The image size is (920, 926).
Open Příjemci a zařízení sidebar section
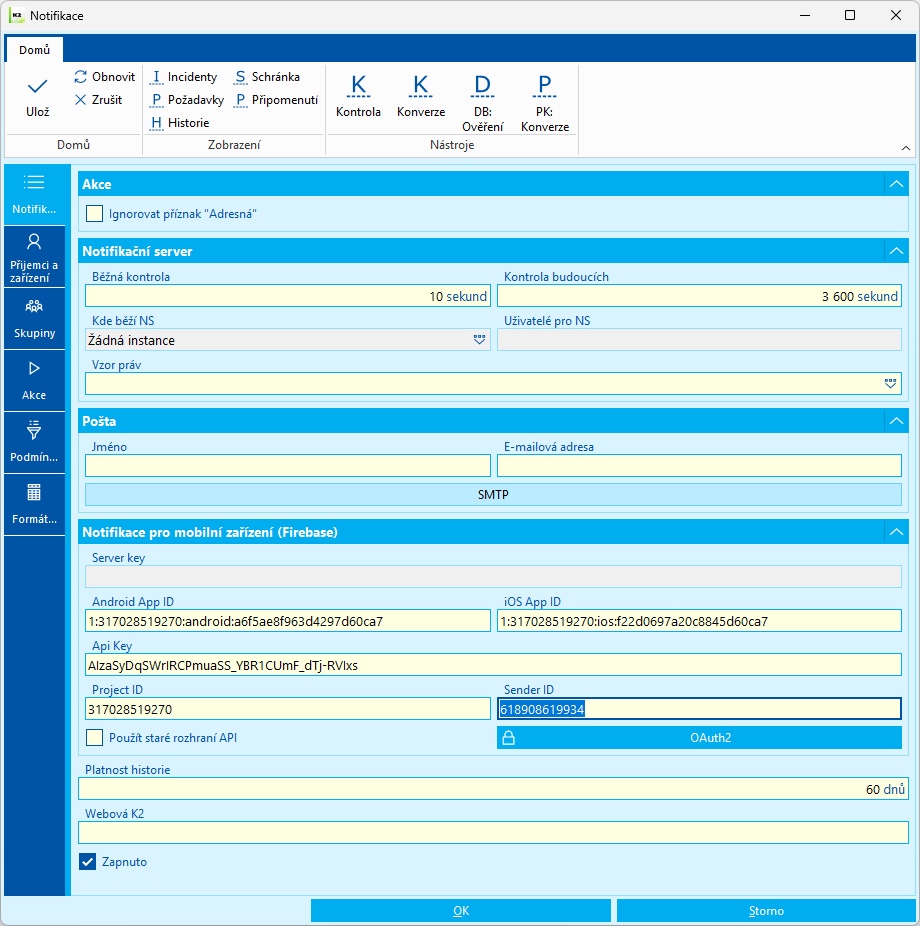point(34,257)
